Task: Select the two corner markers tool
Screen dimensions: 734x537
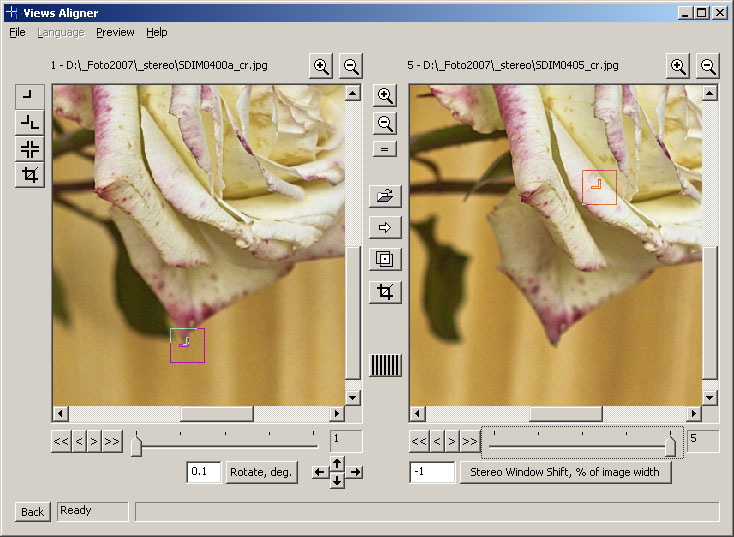Action: tap(30, 123)
